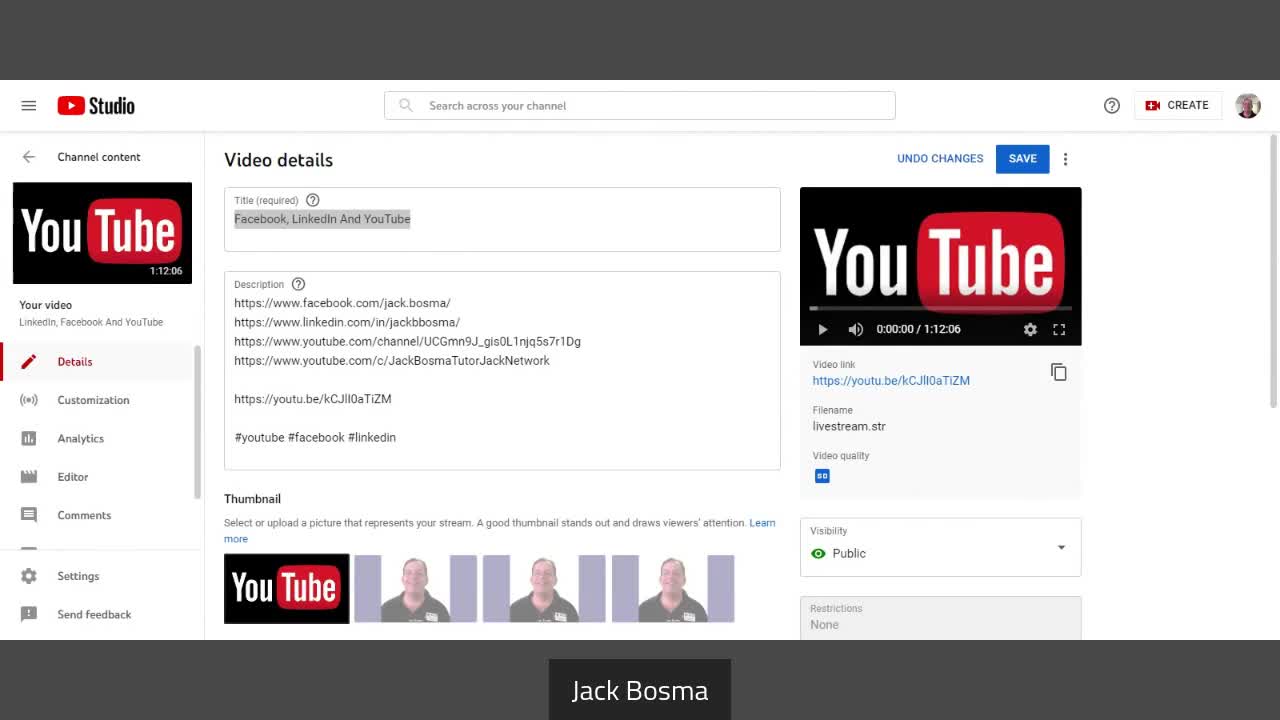Click the SD video quality badge
Image resolution: width=1280 pixels, height=720 pixels.
click(822, 476)
